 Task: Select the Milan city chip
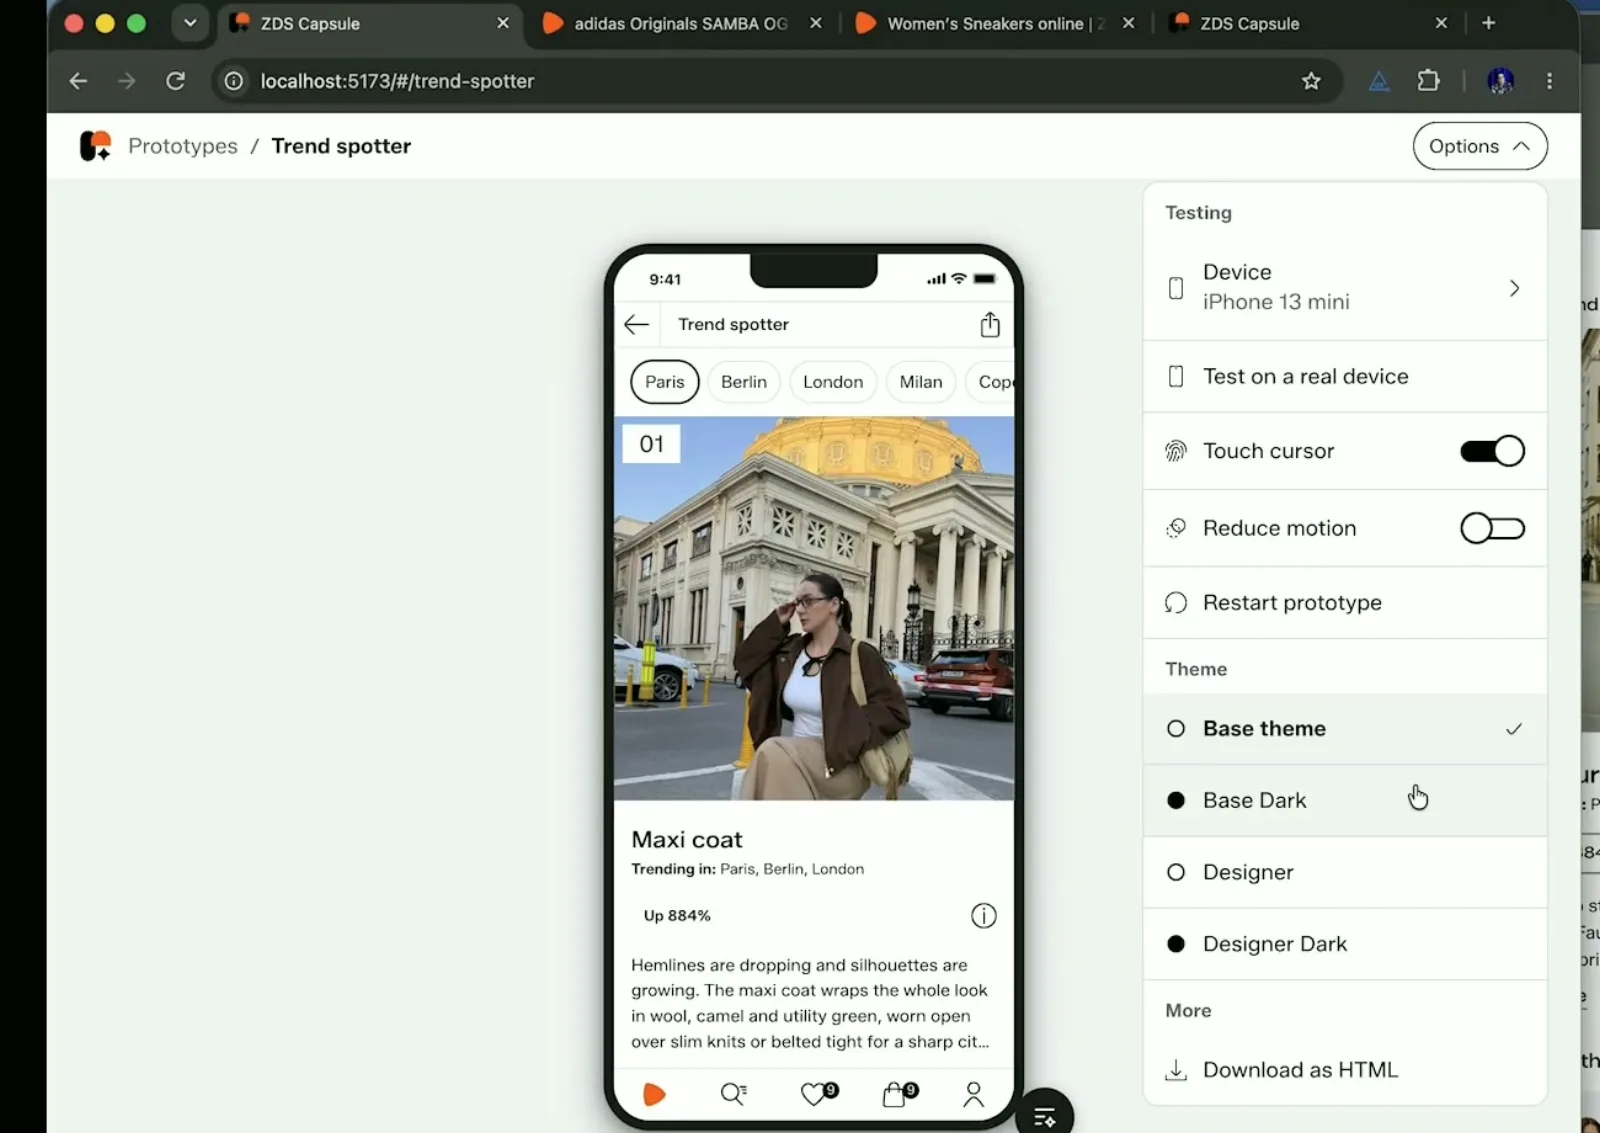921,382
